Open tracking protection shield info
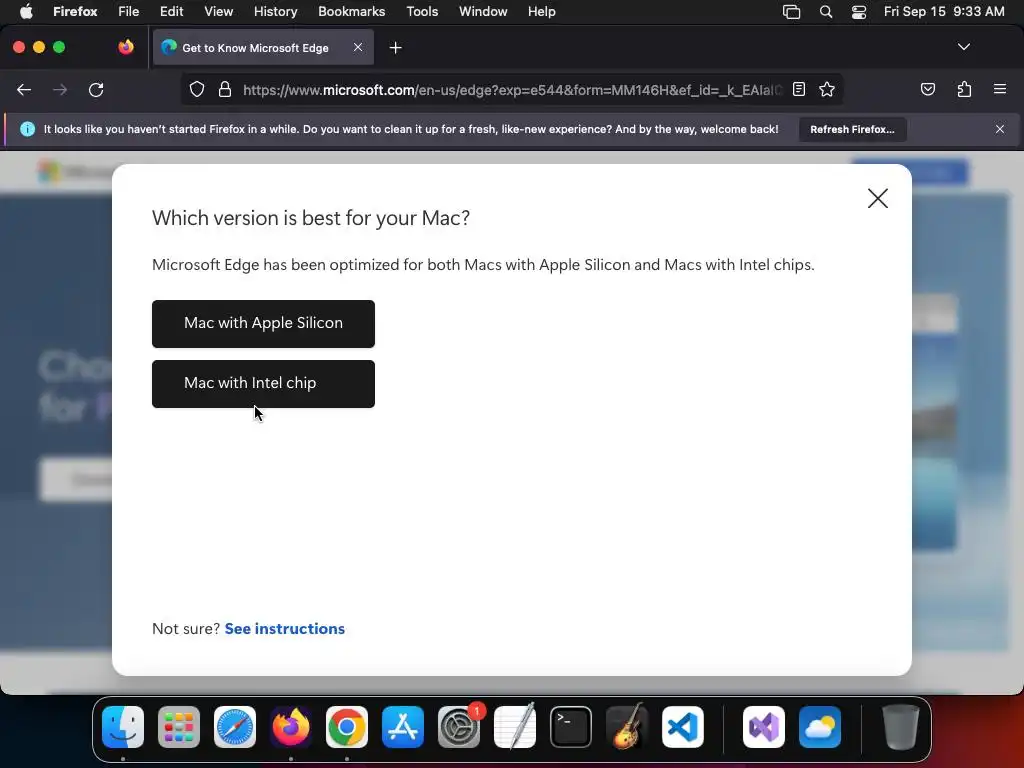 coord(197,89)
